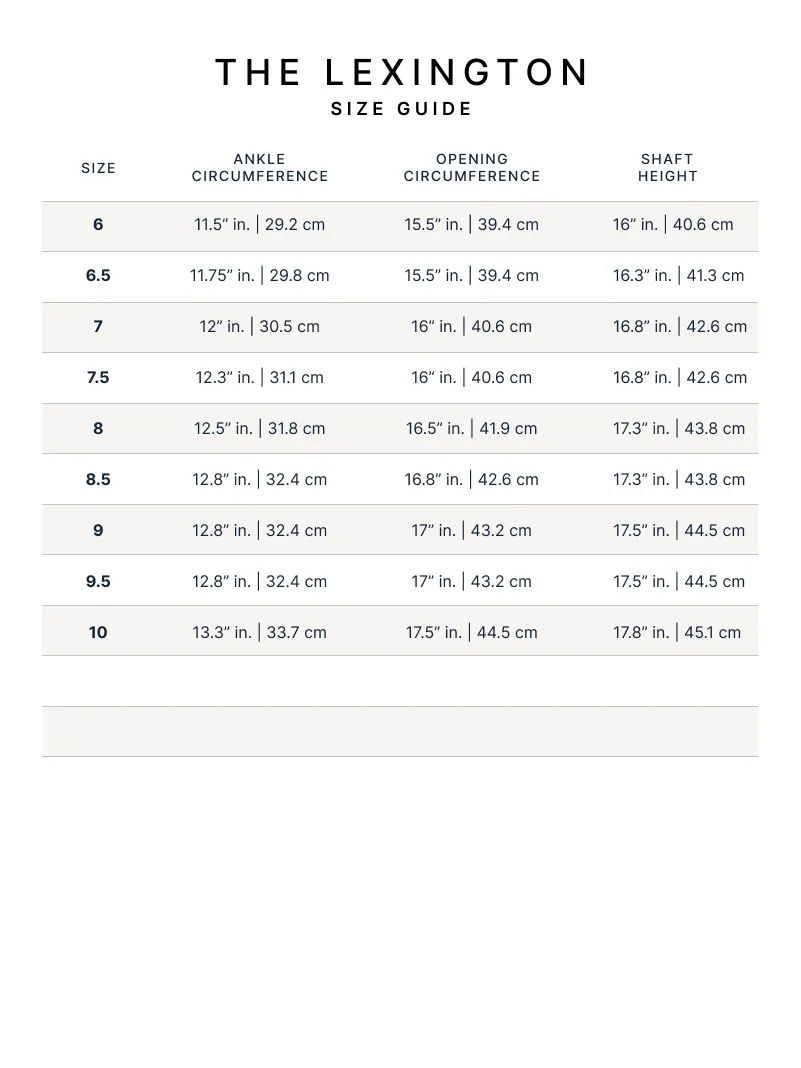Screen dimensions: 801x1068
Task: Select the 11.75 in. | 29.8 cm cell
Action: [x=260, y=275]
